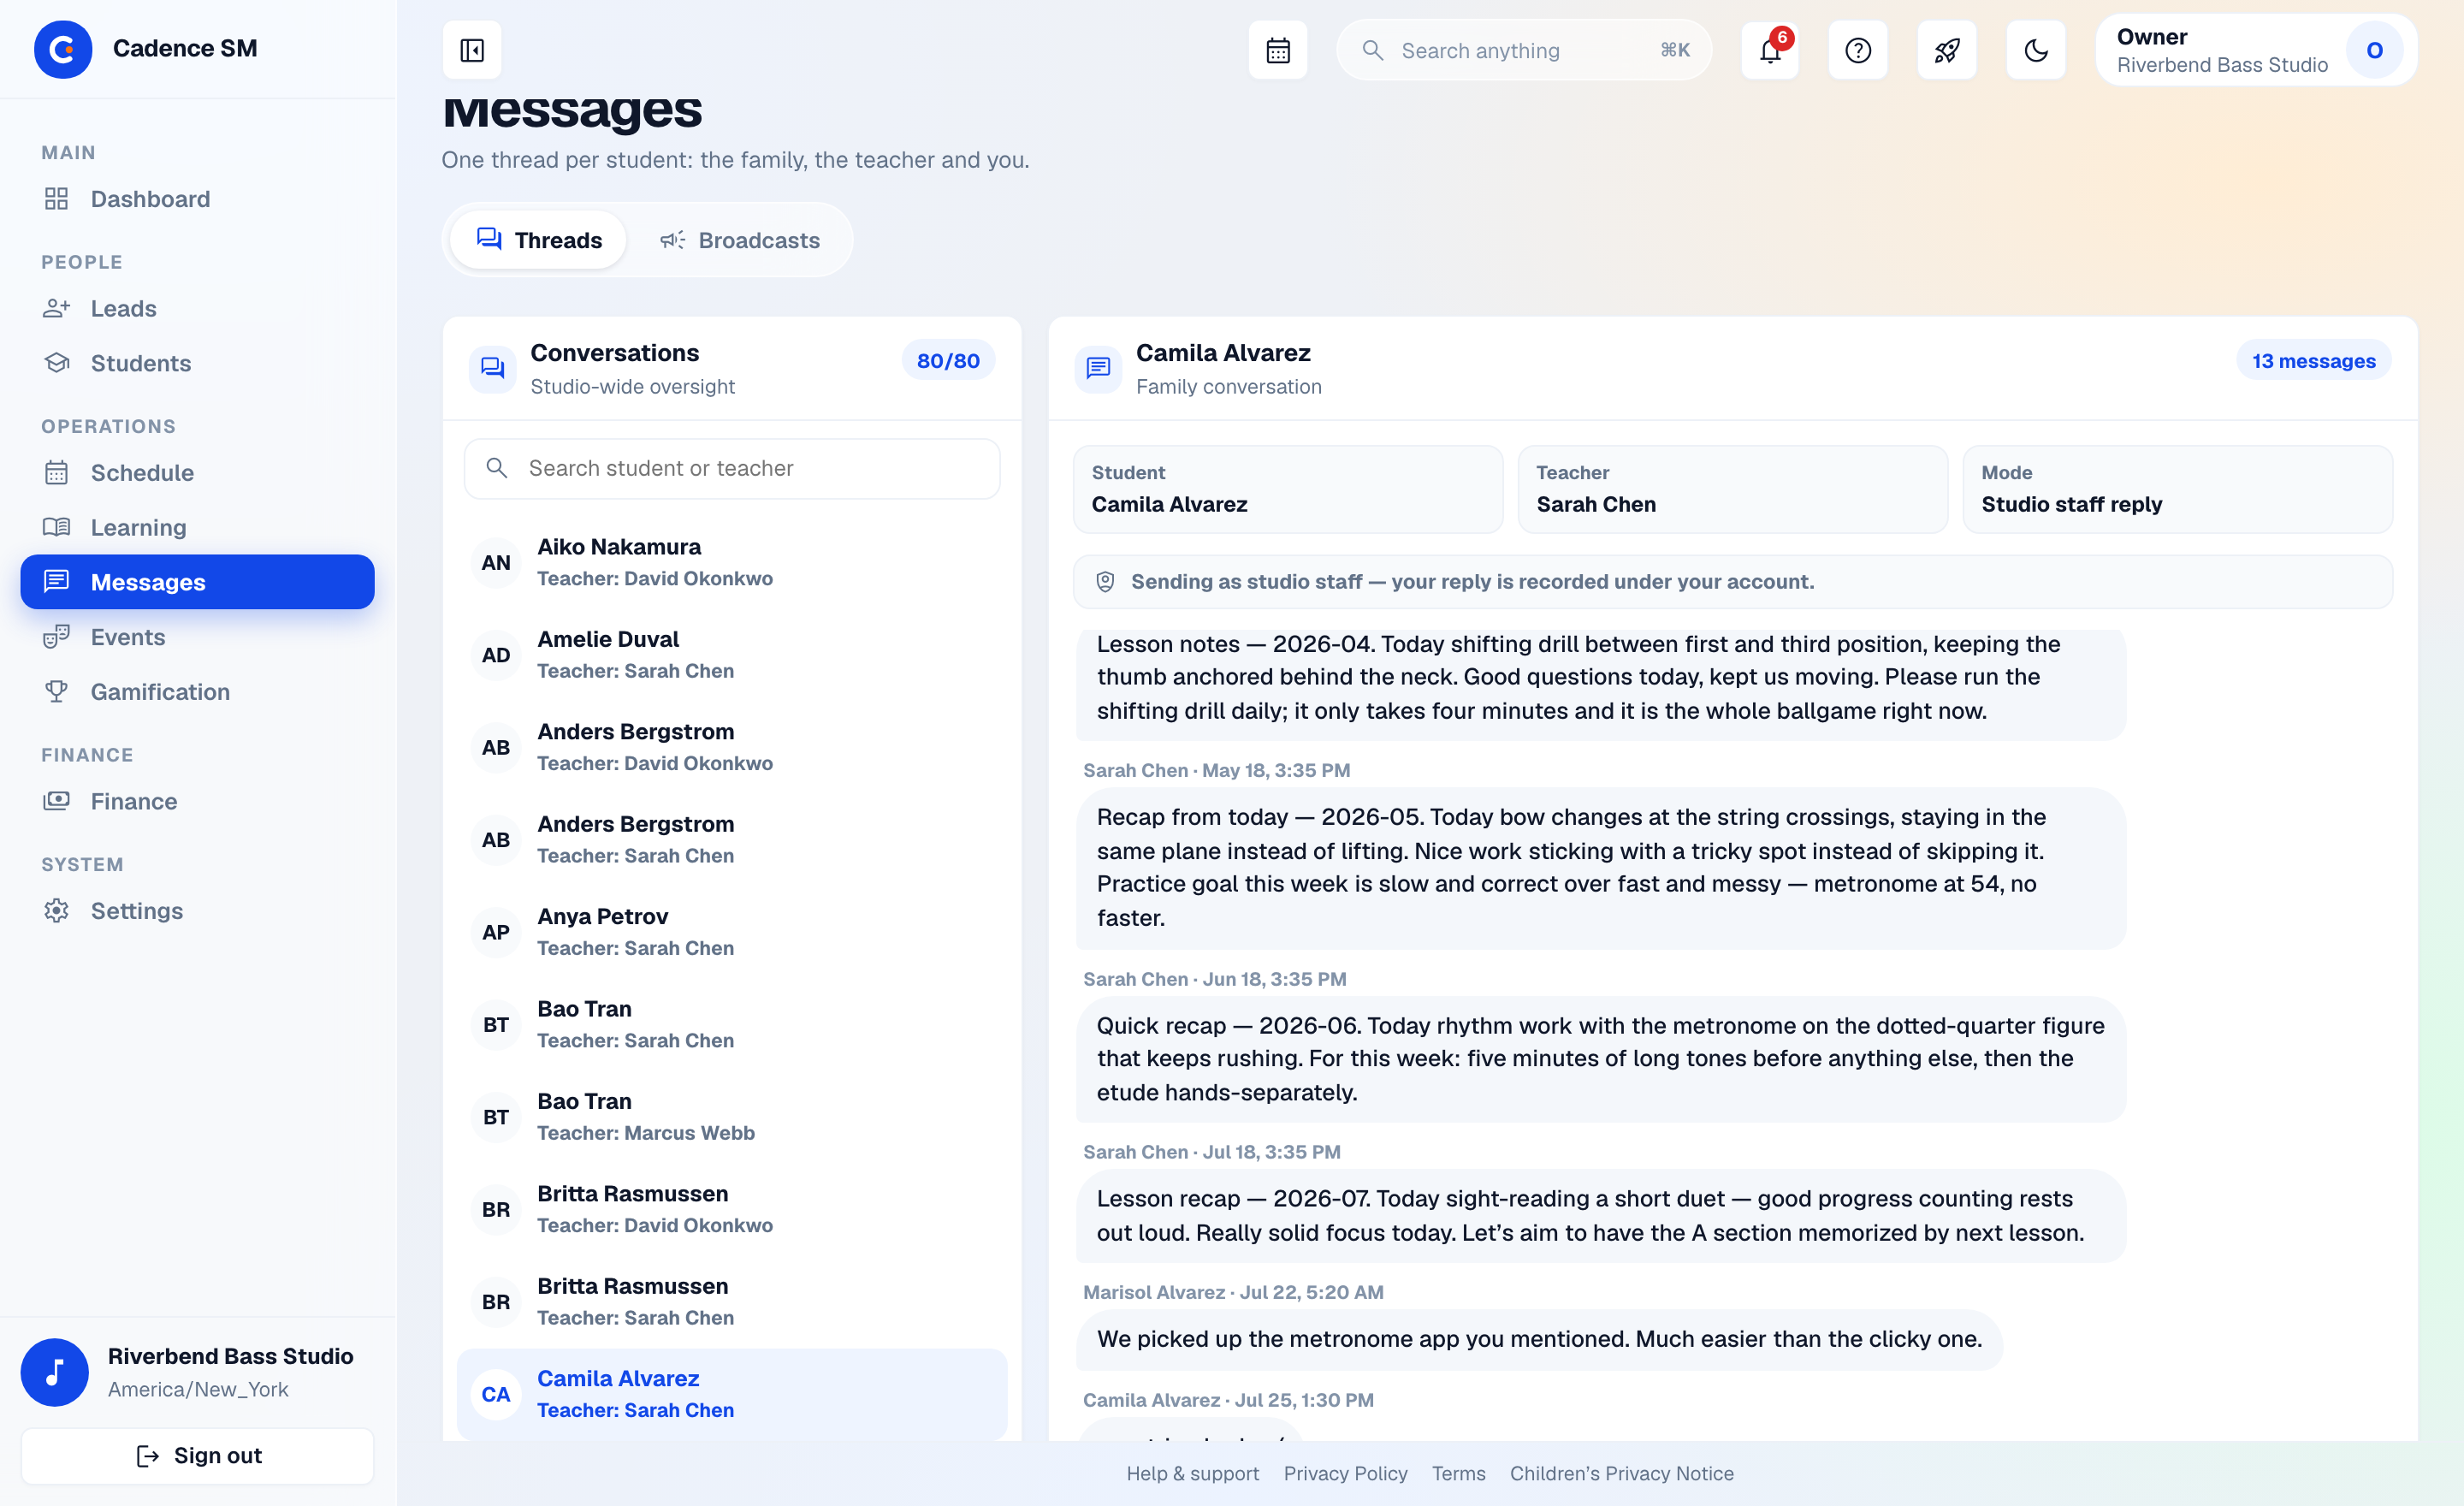Open Children's Privacy Notice link

(x=1621, y=1473)
